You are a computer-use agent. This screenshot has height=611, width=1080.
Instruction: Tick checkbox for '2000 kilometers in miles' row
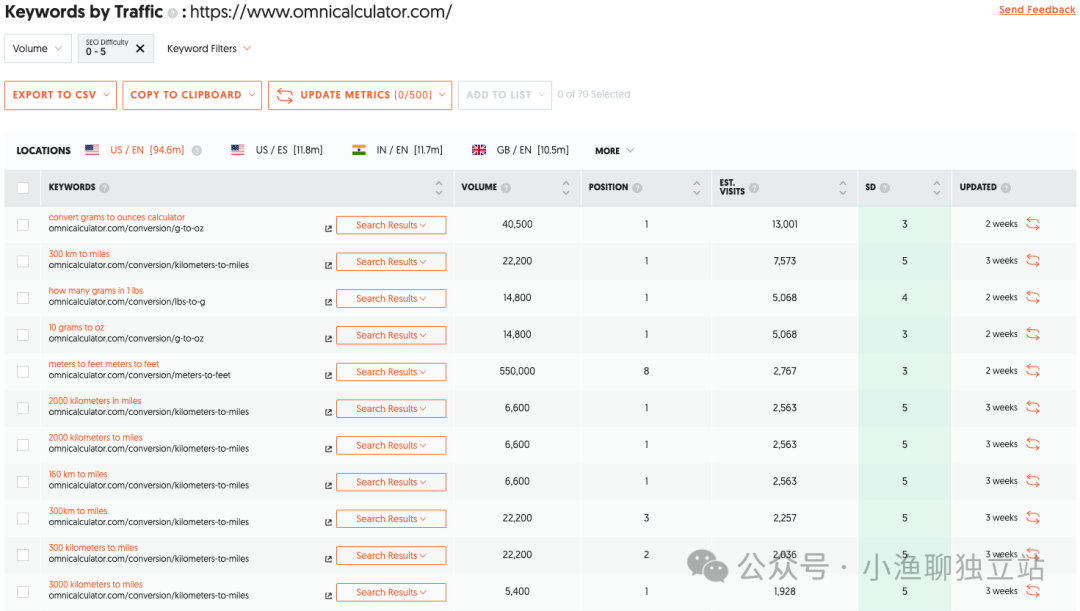[23, 408]
